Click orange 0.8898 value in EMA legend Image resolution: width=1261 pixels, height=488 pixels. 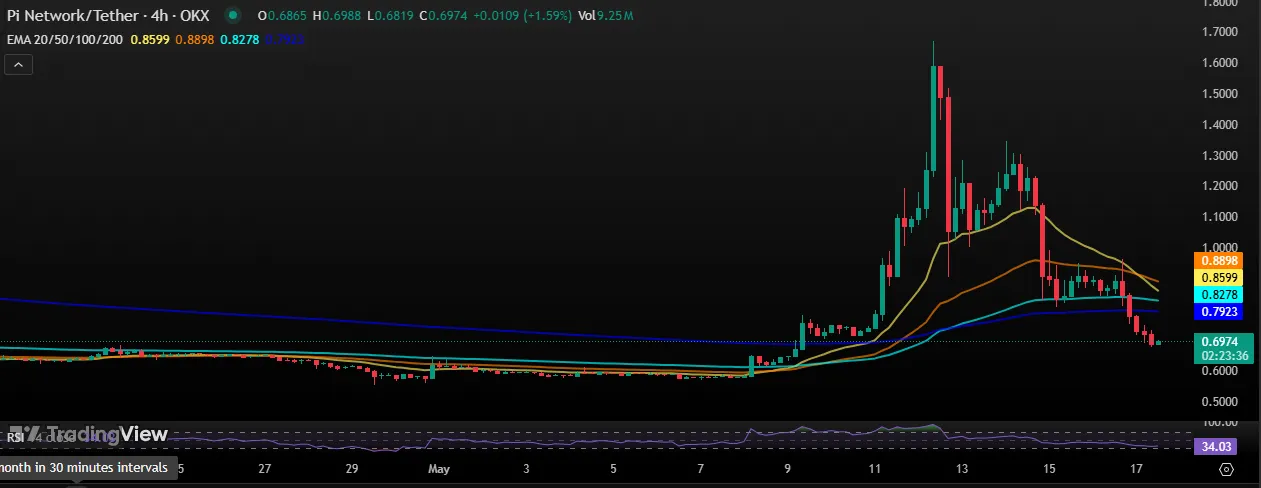(x=193, y=39)
